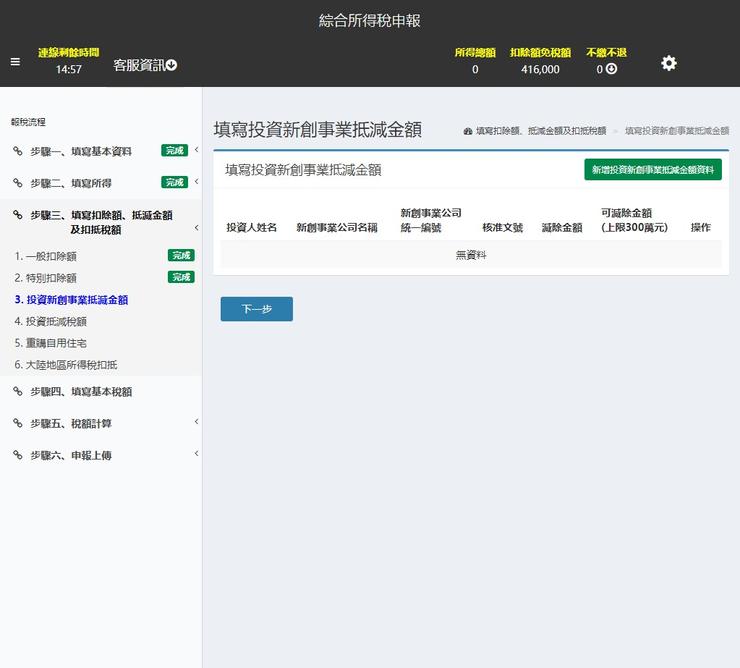The image size is (740, 668).
Task: Click 新增投資新創事業抵減金額資料 button
Action: (x=652, y=170)
